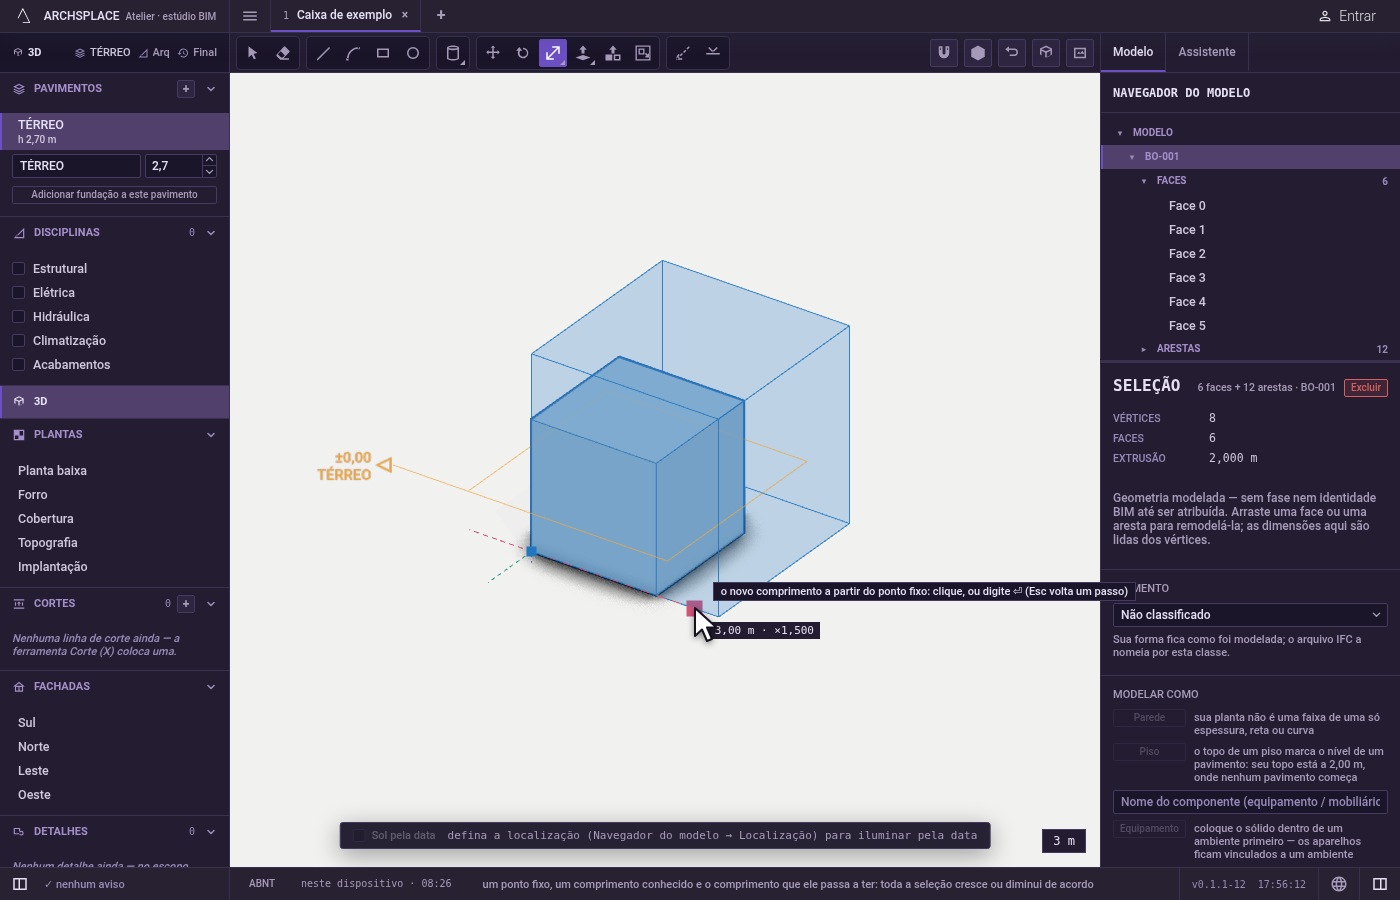This screenshot has width=1400, height=900.
Task: Increase the pavimento height stepper
Action: (x=209, y=160)
